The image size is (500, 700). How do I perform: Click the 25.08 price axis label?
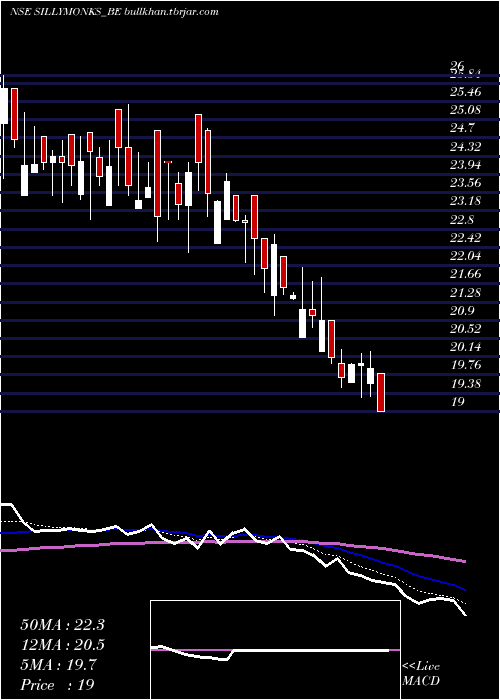click(465, 110)
